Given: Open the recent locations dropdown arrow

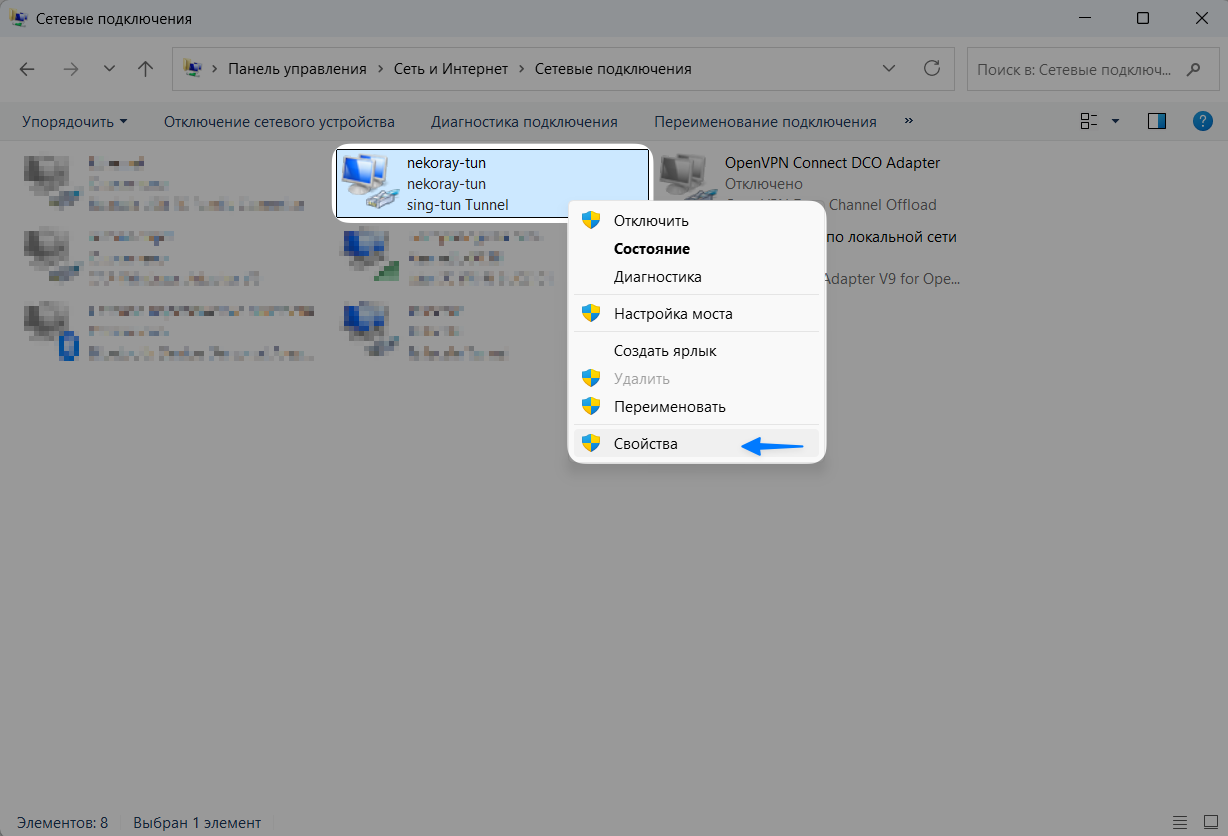Looking at the screenshot, I should point(110,69).
